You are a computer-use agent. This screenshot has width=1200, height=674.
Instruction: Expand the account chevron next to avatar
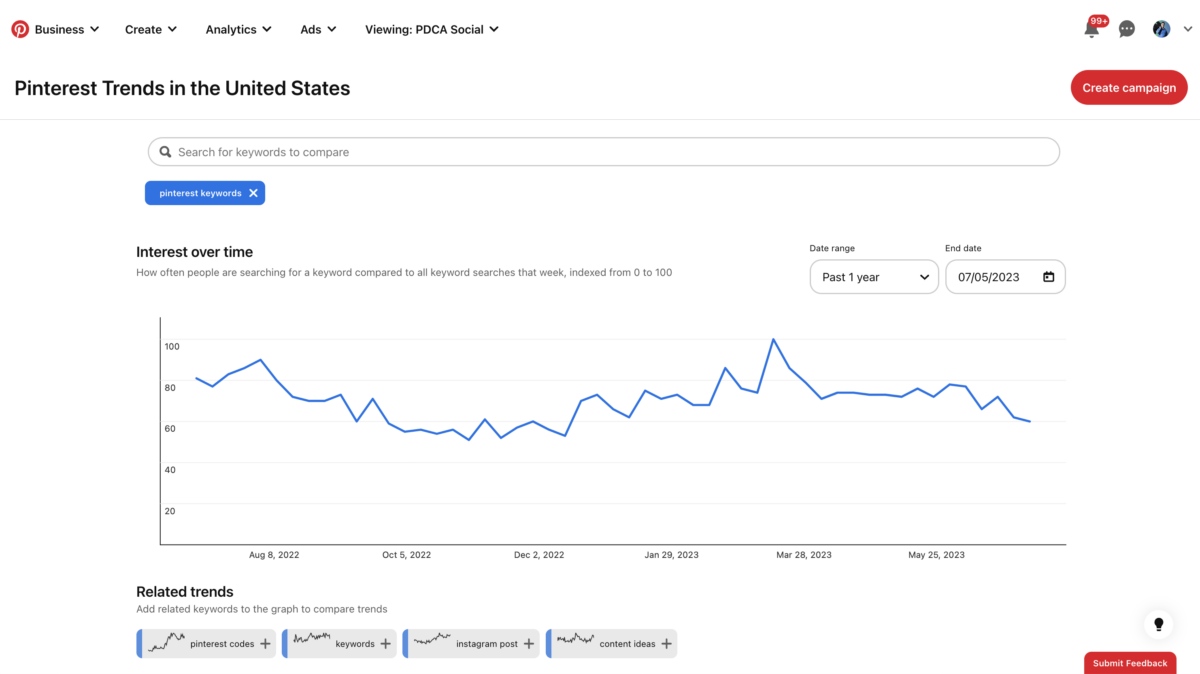[x=1187, y=30]
